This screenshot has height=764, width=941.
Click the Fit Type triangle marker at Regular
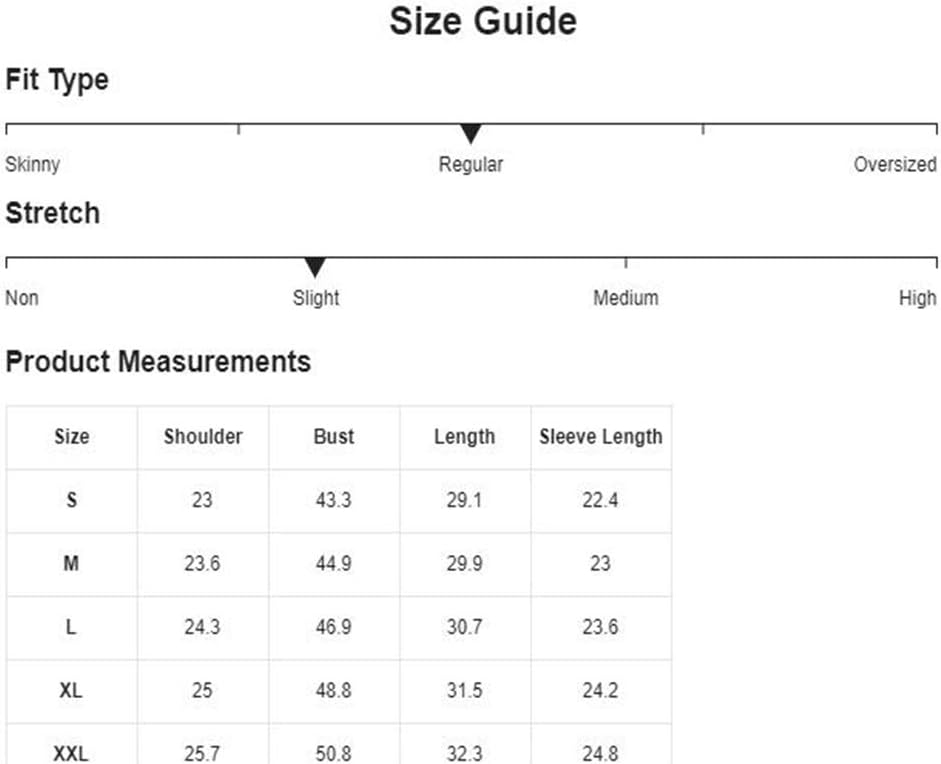[470, 133]
